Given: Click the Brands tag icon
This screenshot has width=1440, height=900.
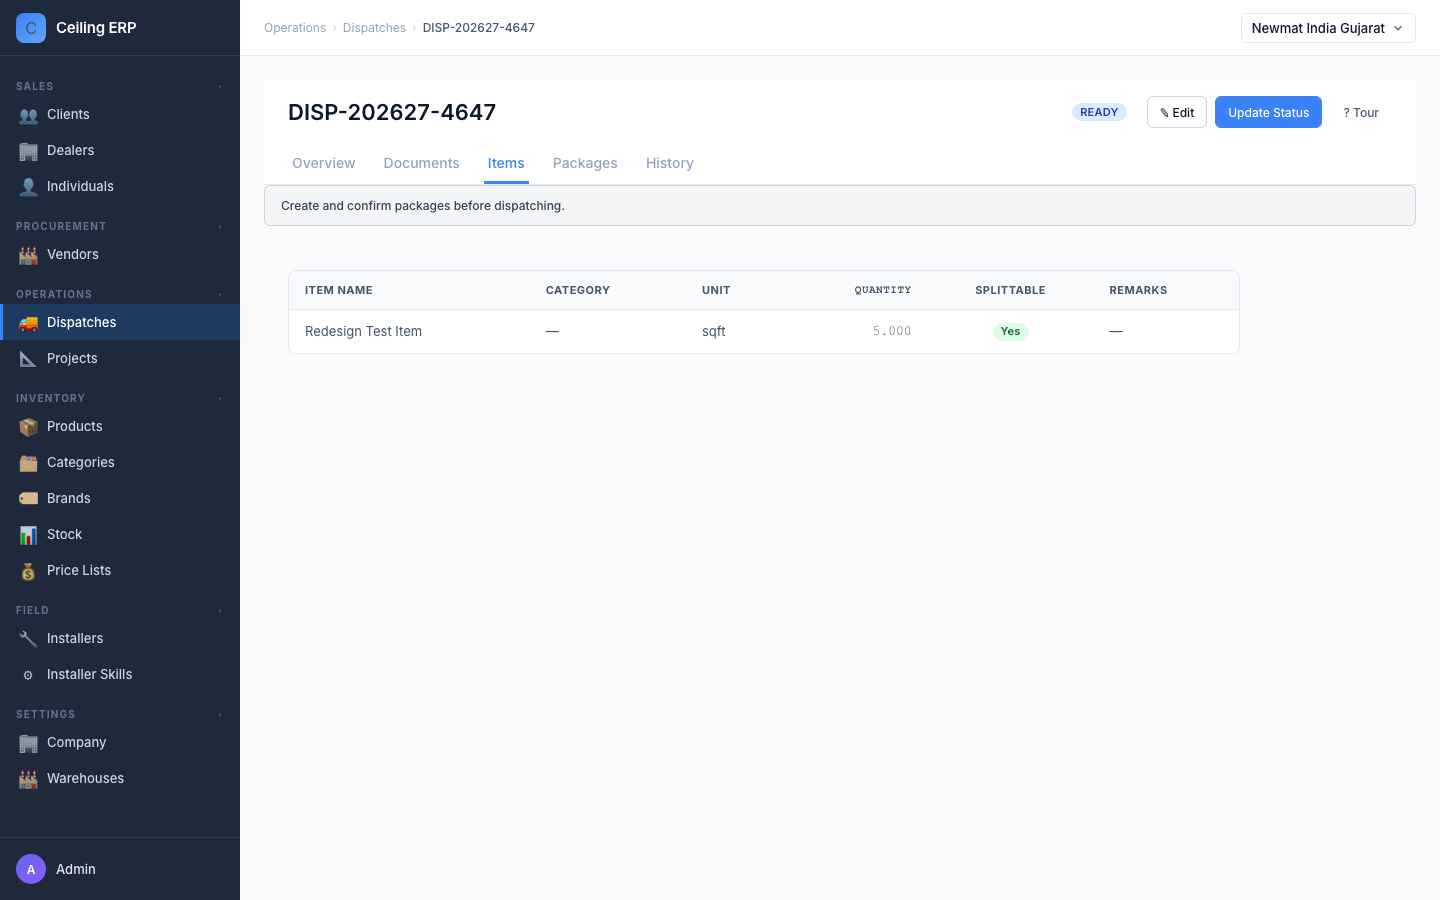Looking at the screenshot, I should pyautogui.click(x=28, y=499).
